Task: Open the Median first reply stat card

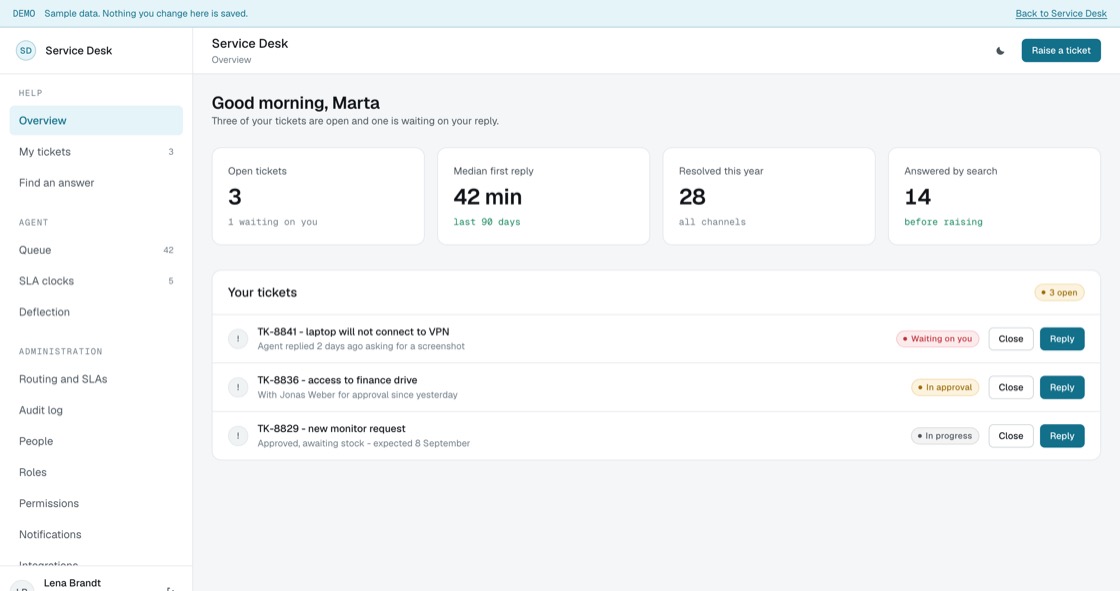Action: point(544,197)
